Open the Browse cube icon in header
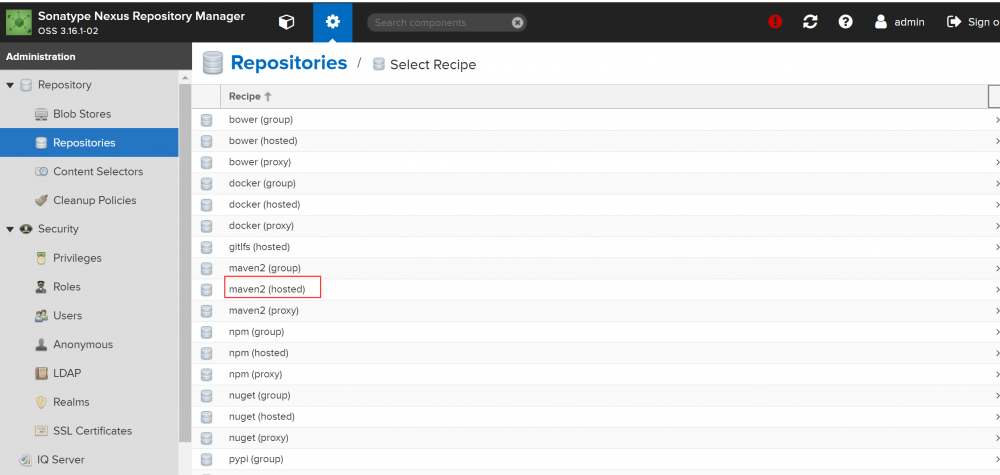1000x475 pixels. click(287, 22)
